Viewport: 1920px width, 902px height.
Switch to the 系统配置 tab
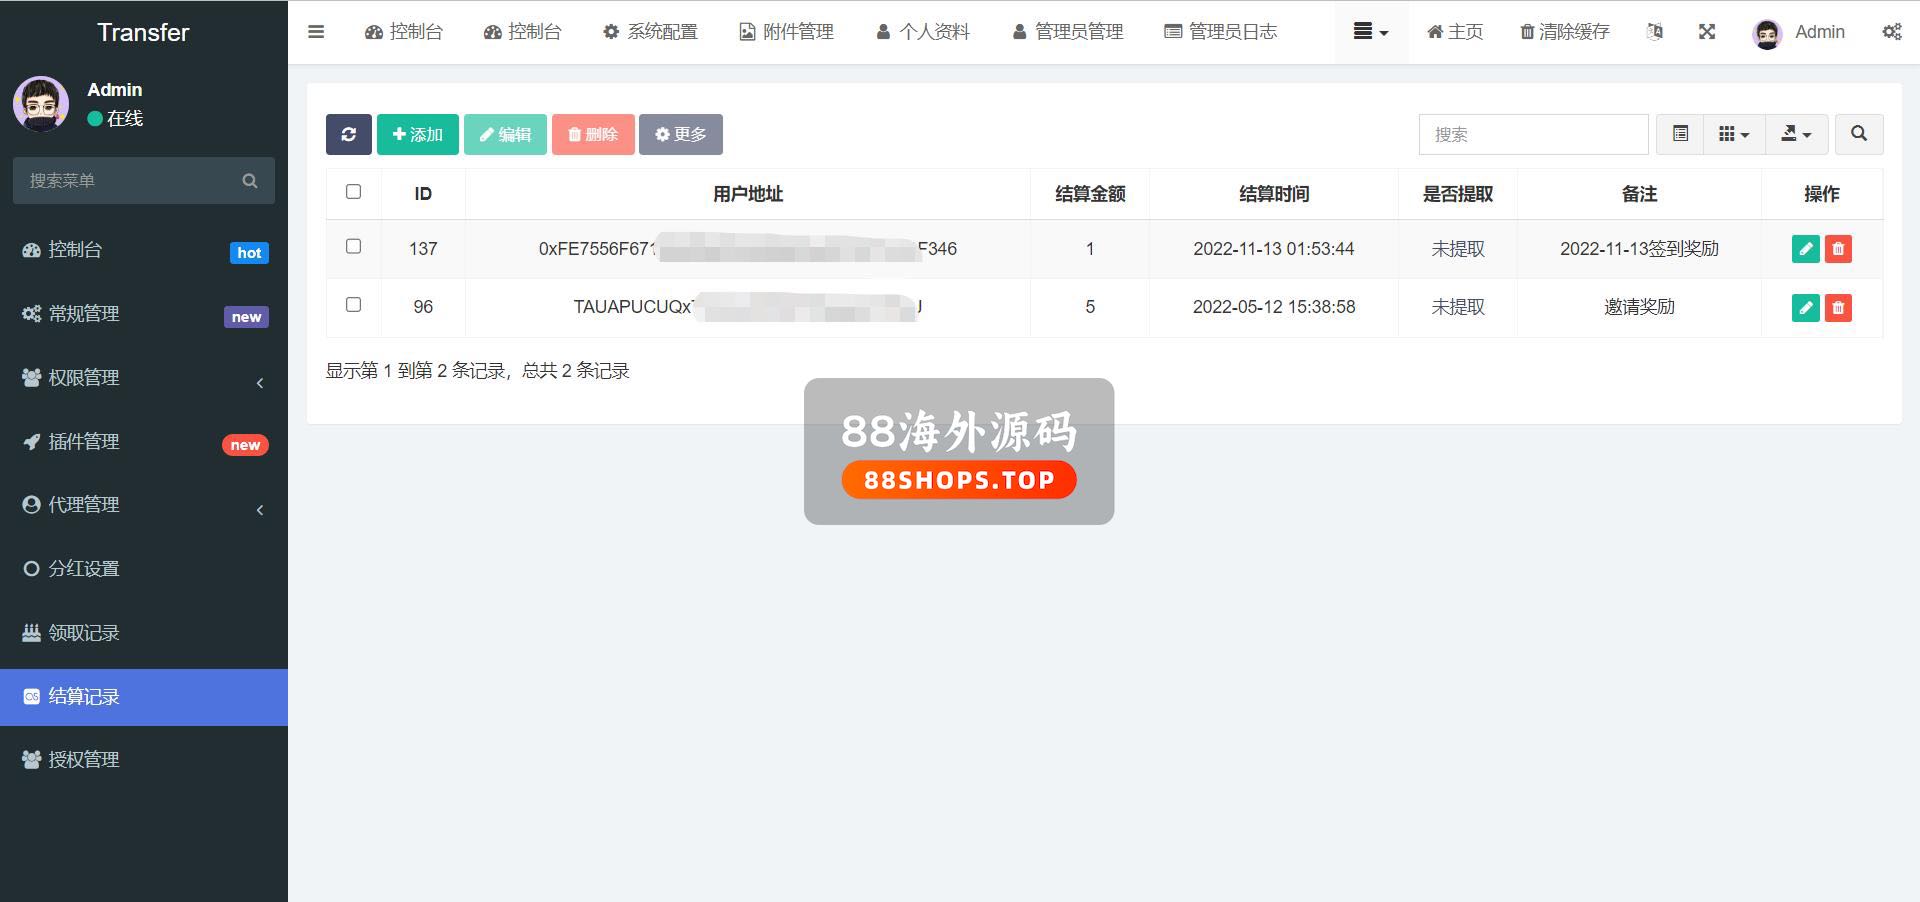(x=650, y=32)
